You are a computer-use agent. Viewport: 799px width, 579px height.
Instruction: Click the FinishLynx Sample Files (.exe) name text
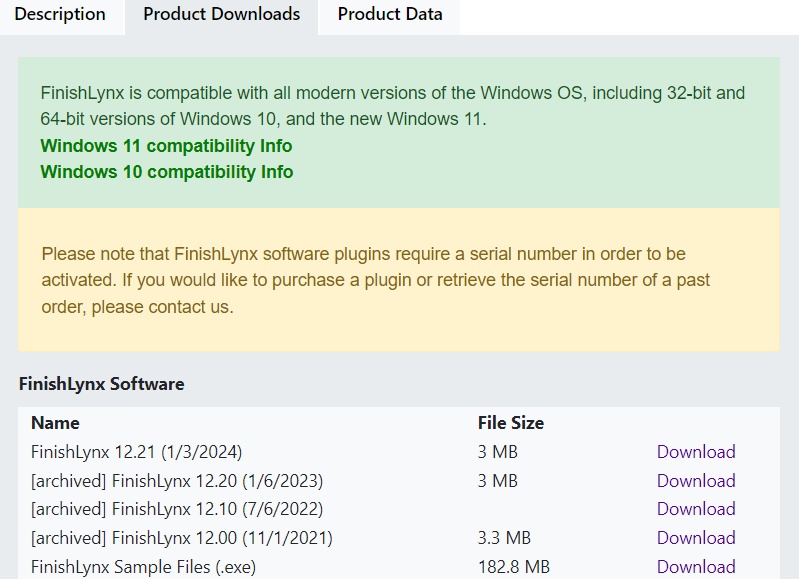click(x=143, y=567)
